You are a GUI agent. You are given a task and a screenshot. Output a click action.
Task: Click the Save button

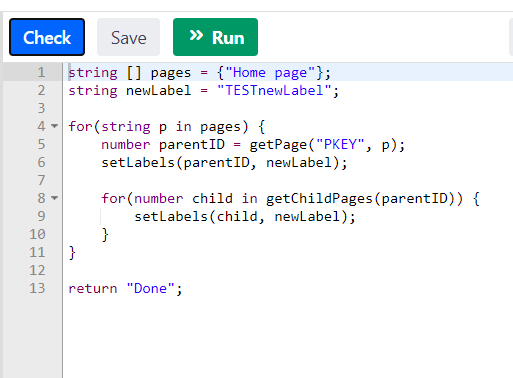128,37
